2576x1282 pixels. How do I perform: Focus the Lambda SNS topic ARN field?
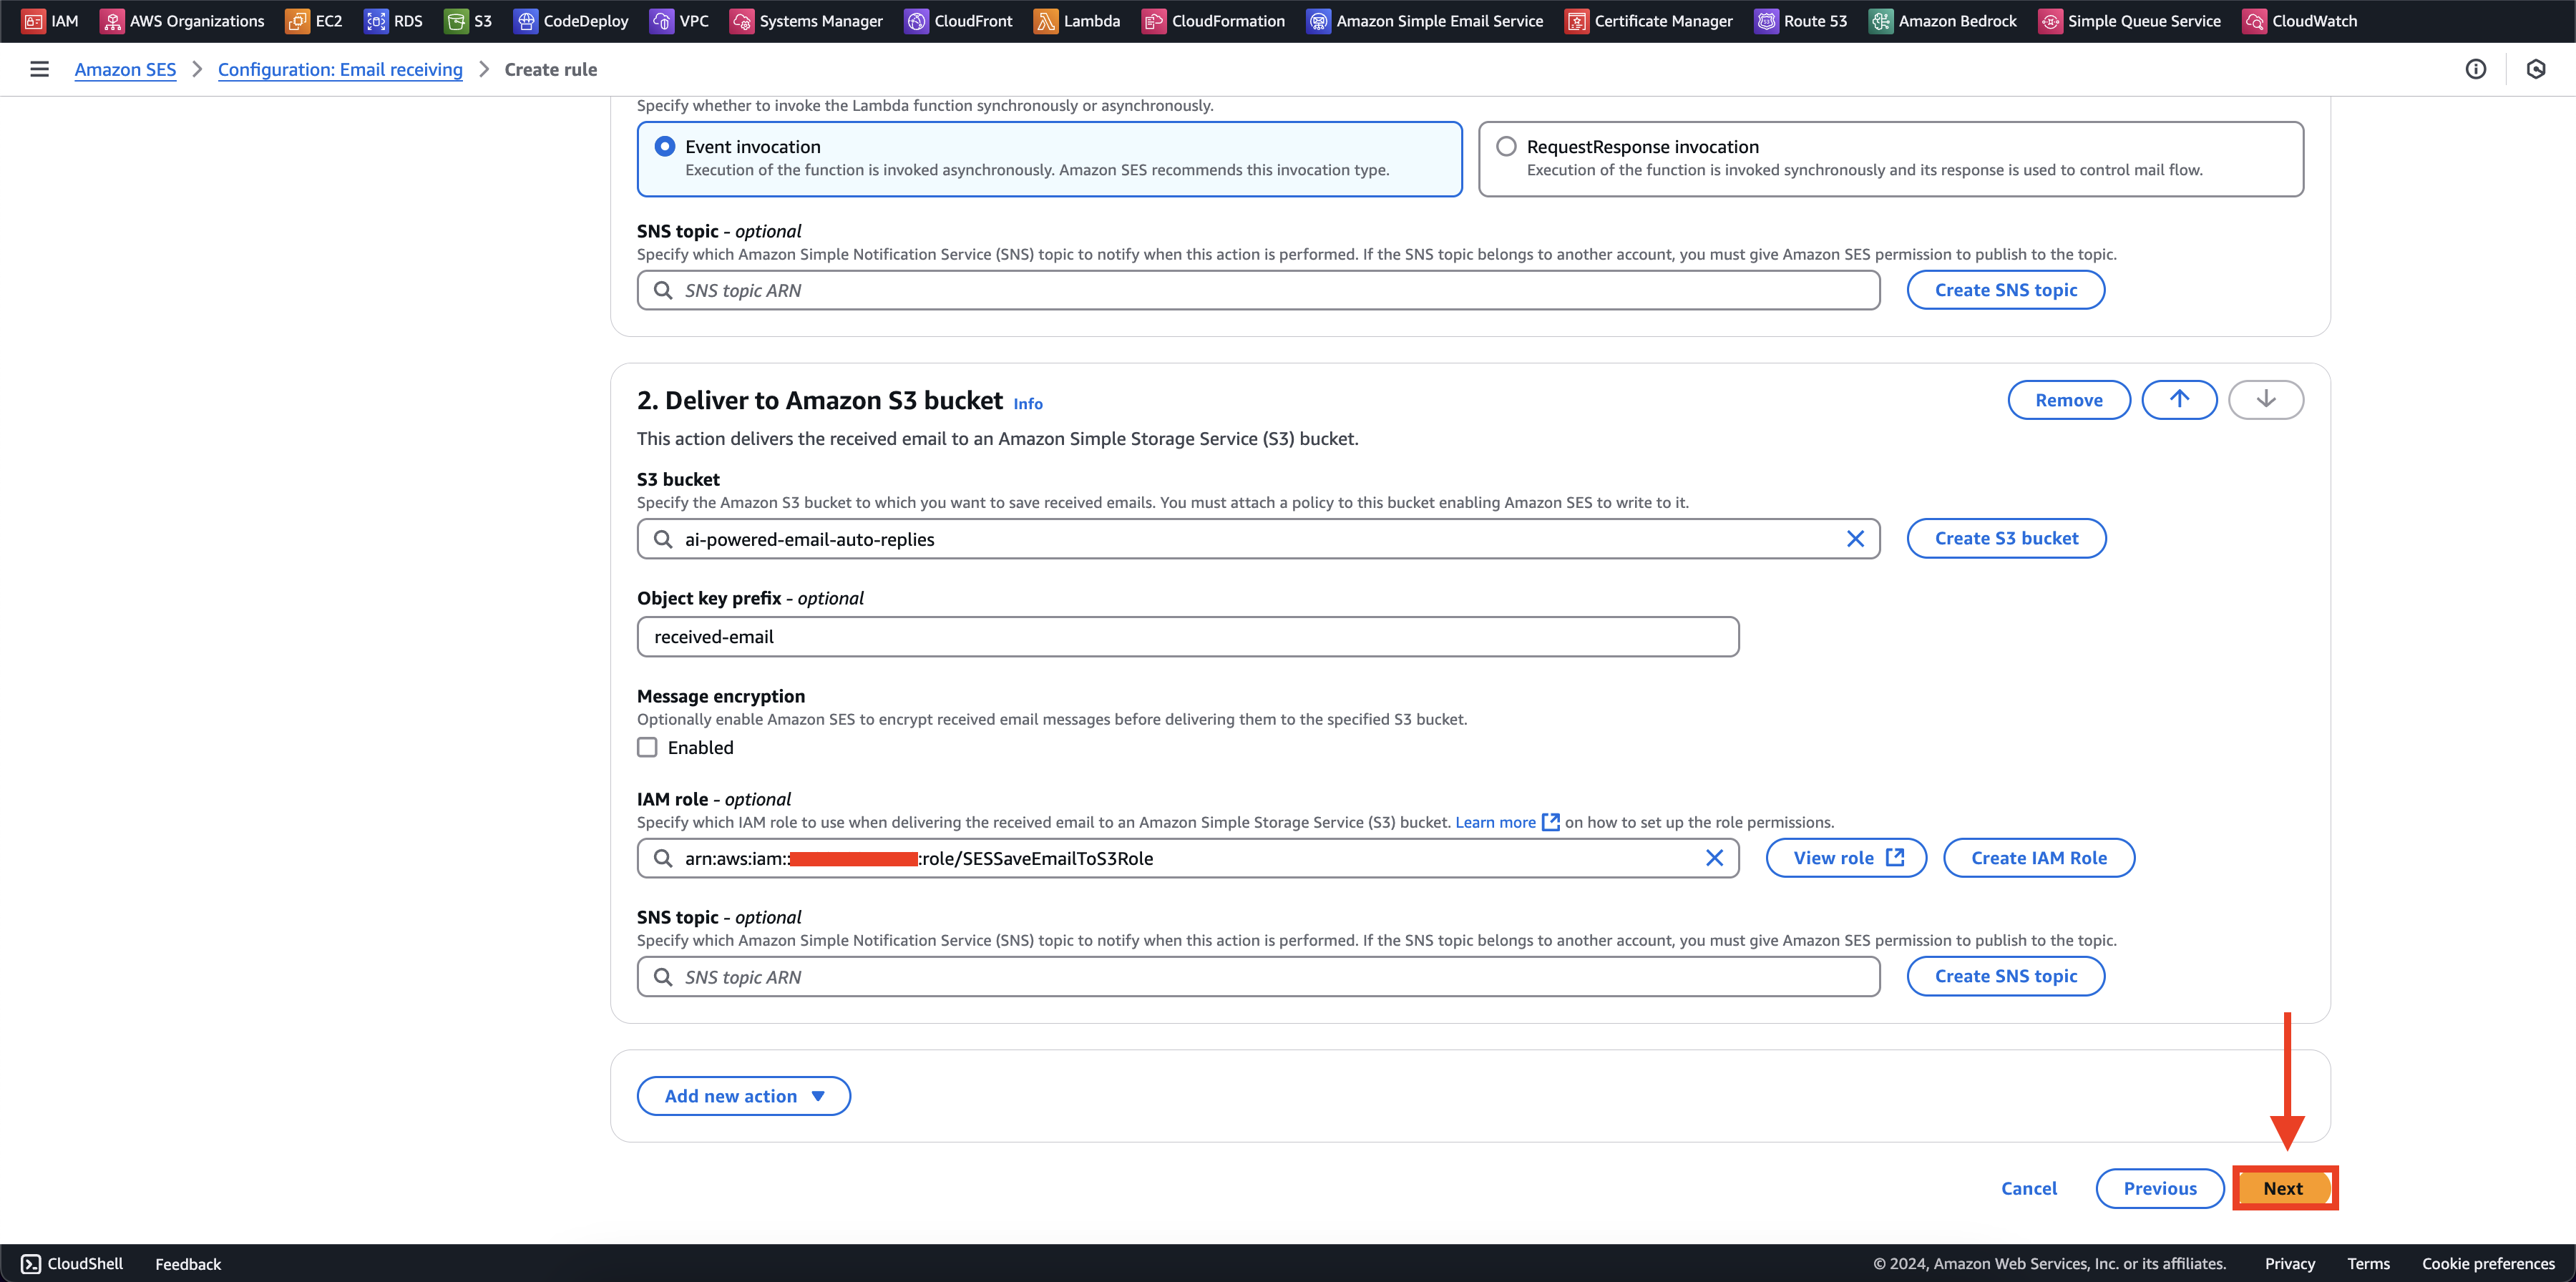1258,290
